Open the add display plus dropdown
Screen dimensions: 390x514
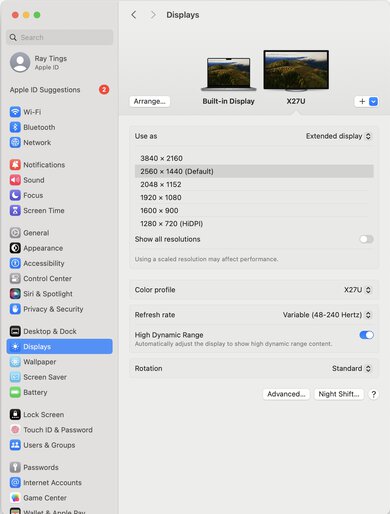(366, 101)
